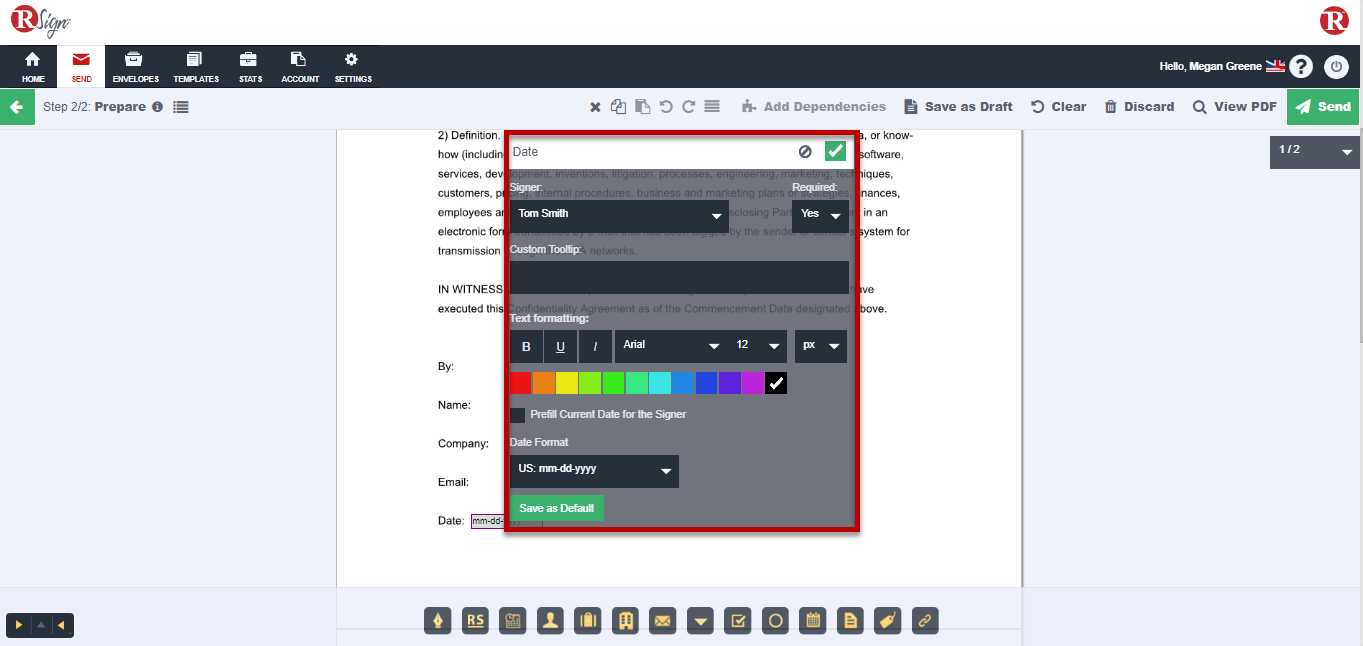Select the Signature pen field tool

pos(438,621)
